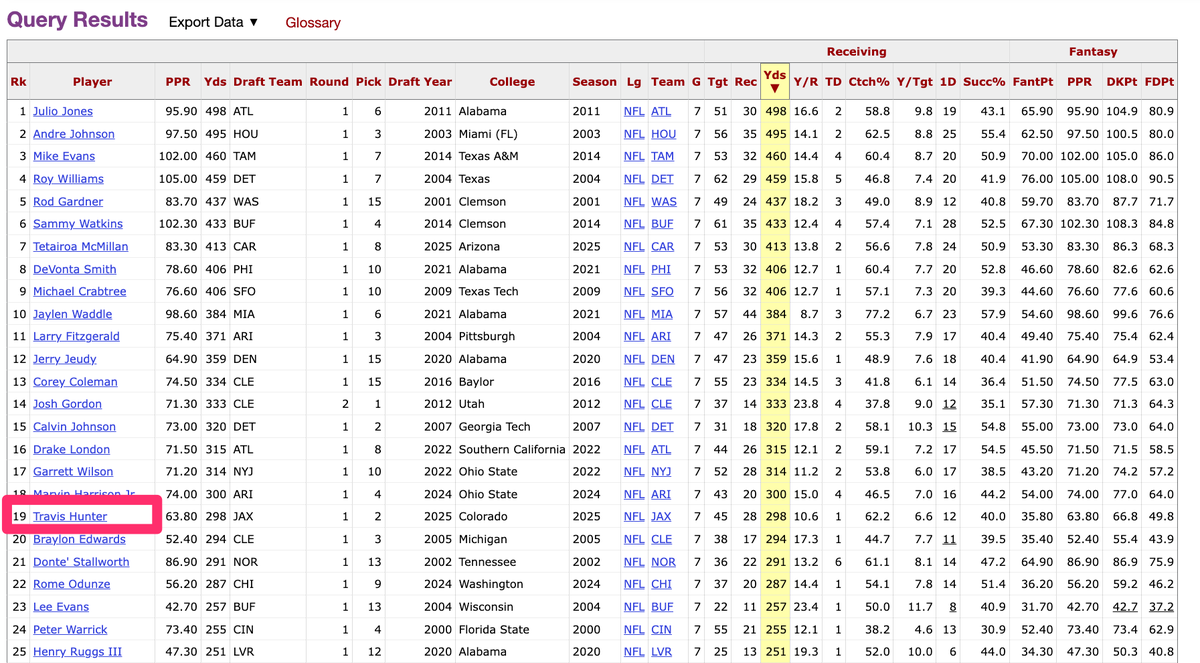This screenshot has height=663, width=1200.
Task: Sort table by Rk column header
Action: [x=18, y=82]
